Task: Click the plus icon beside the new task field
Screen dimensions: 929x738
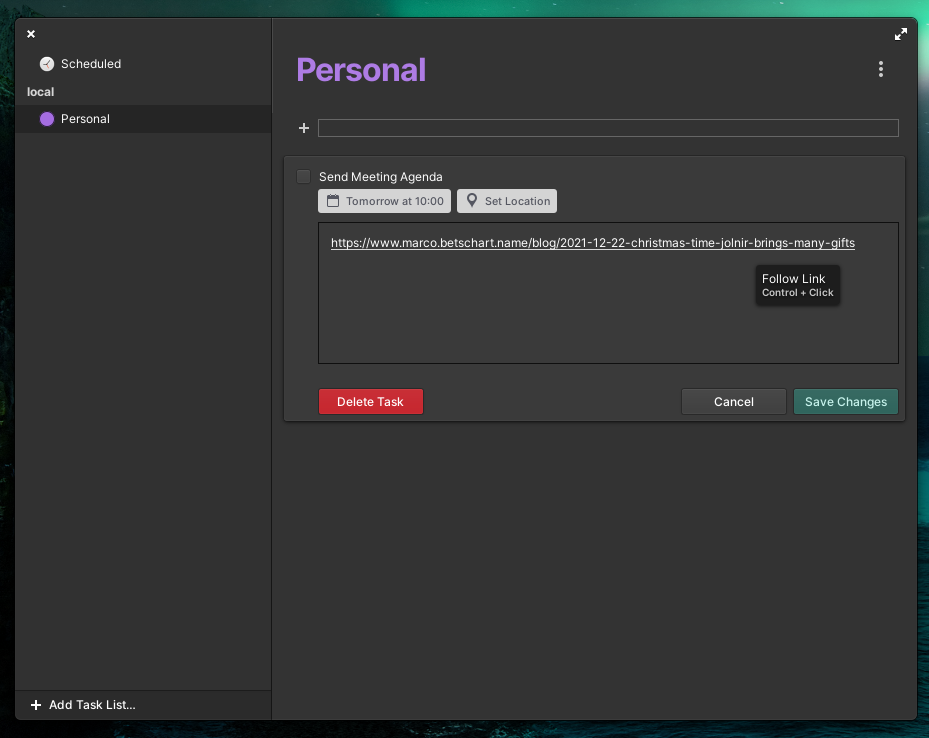Action: pyautogui.click(x=304, y=128)
